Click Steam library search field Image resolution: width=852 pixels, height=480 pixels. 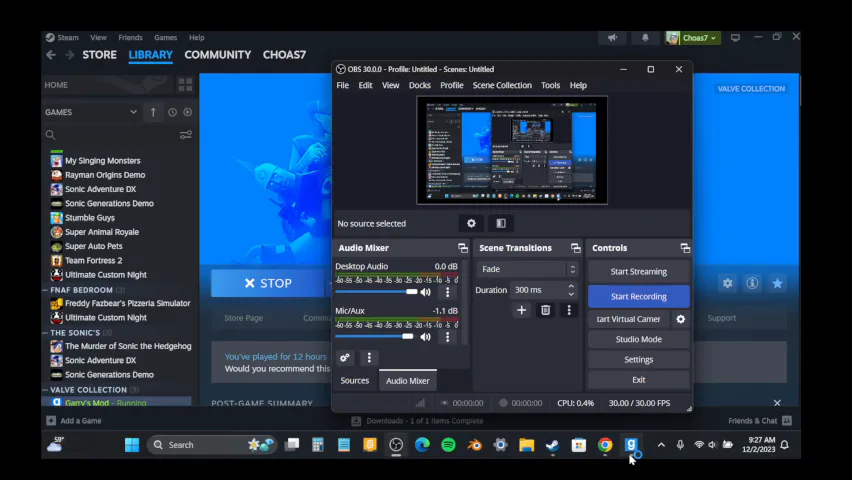coord(111,135)
